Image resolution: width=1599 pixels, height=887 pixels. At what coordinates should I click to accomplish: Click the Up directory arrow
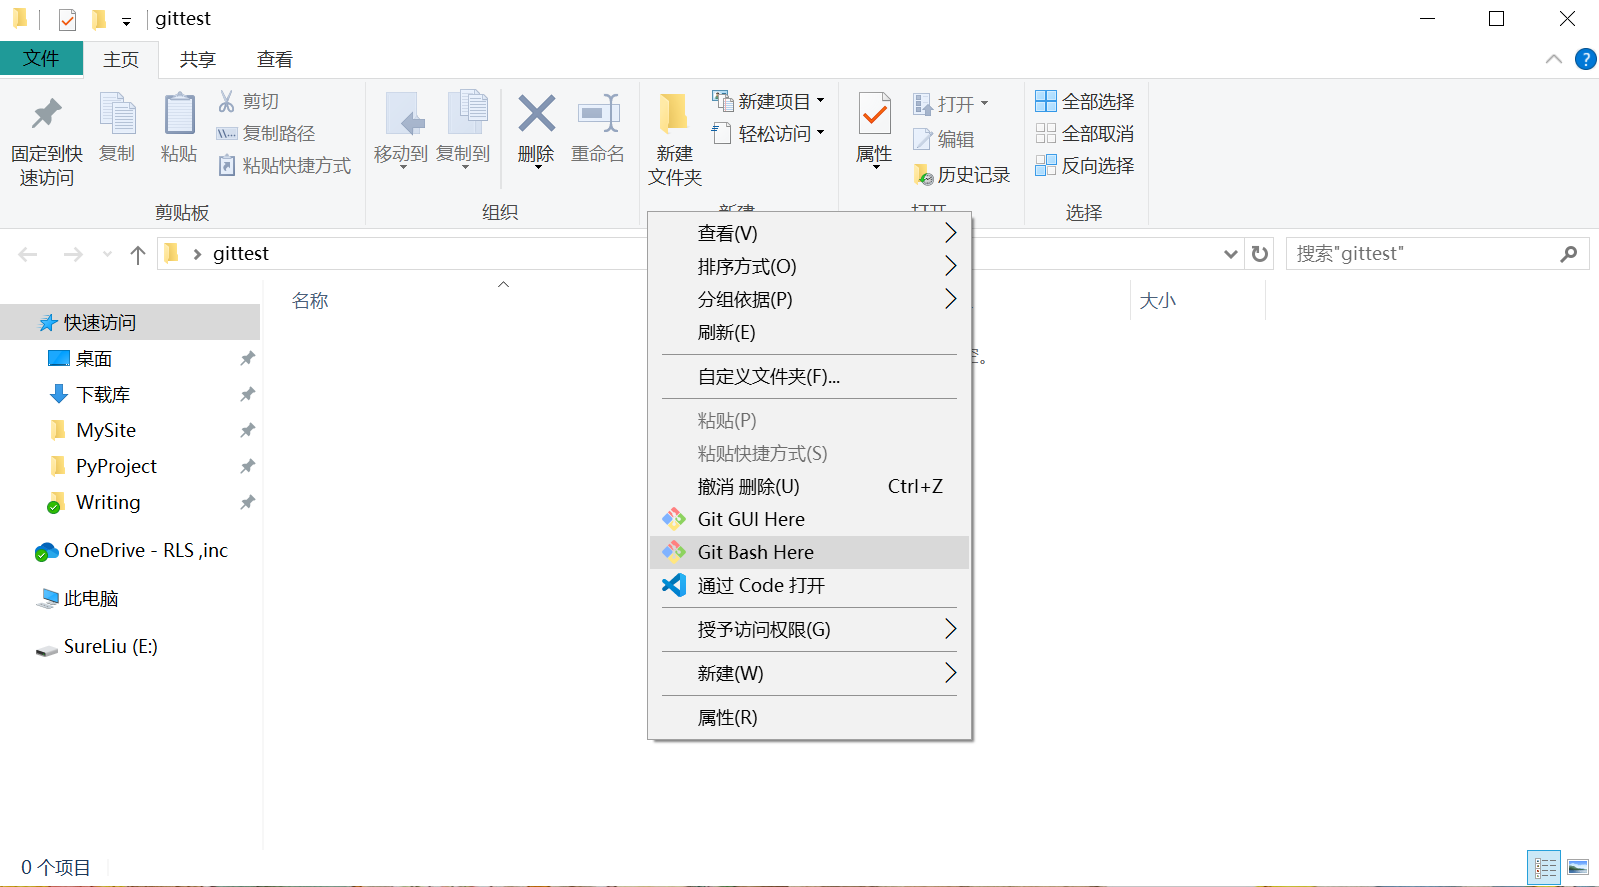[x=138, y=254]
